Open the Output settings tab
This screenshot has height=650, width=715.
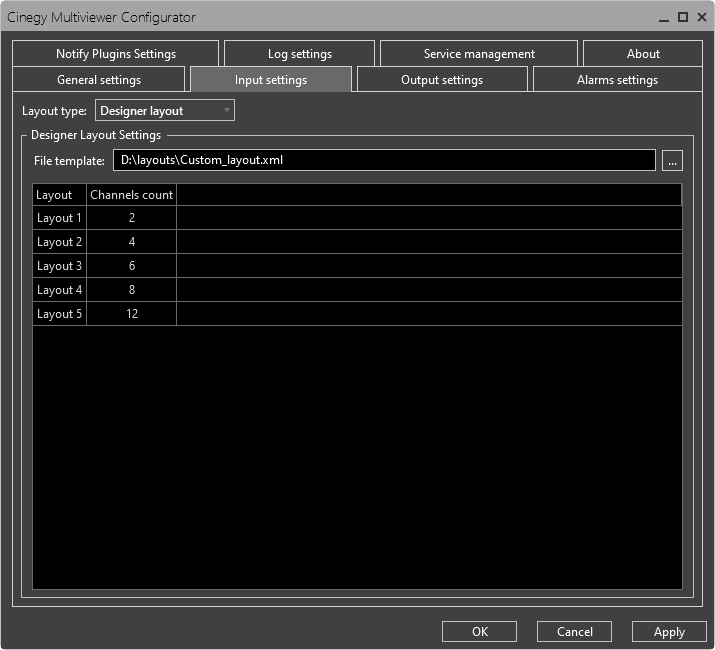pos(442,80)
